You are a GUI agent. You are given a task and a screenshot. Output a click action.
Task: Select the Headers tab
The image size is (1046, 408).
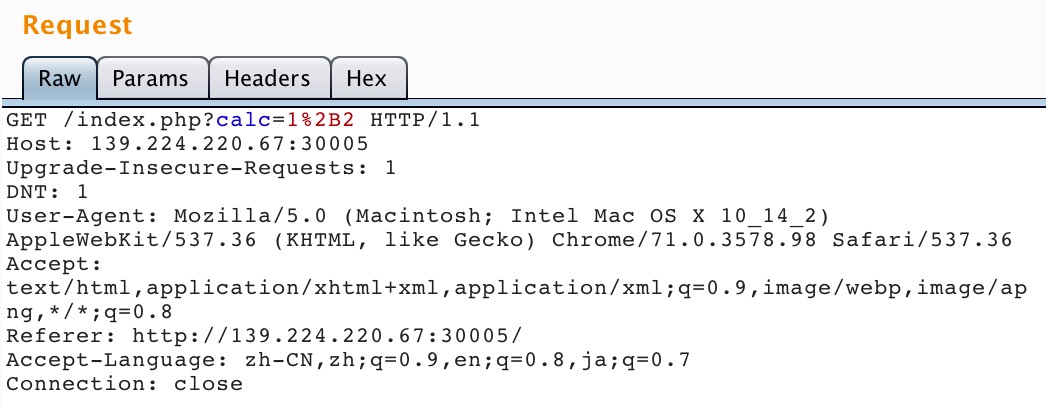[x=267, y=79]
